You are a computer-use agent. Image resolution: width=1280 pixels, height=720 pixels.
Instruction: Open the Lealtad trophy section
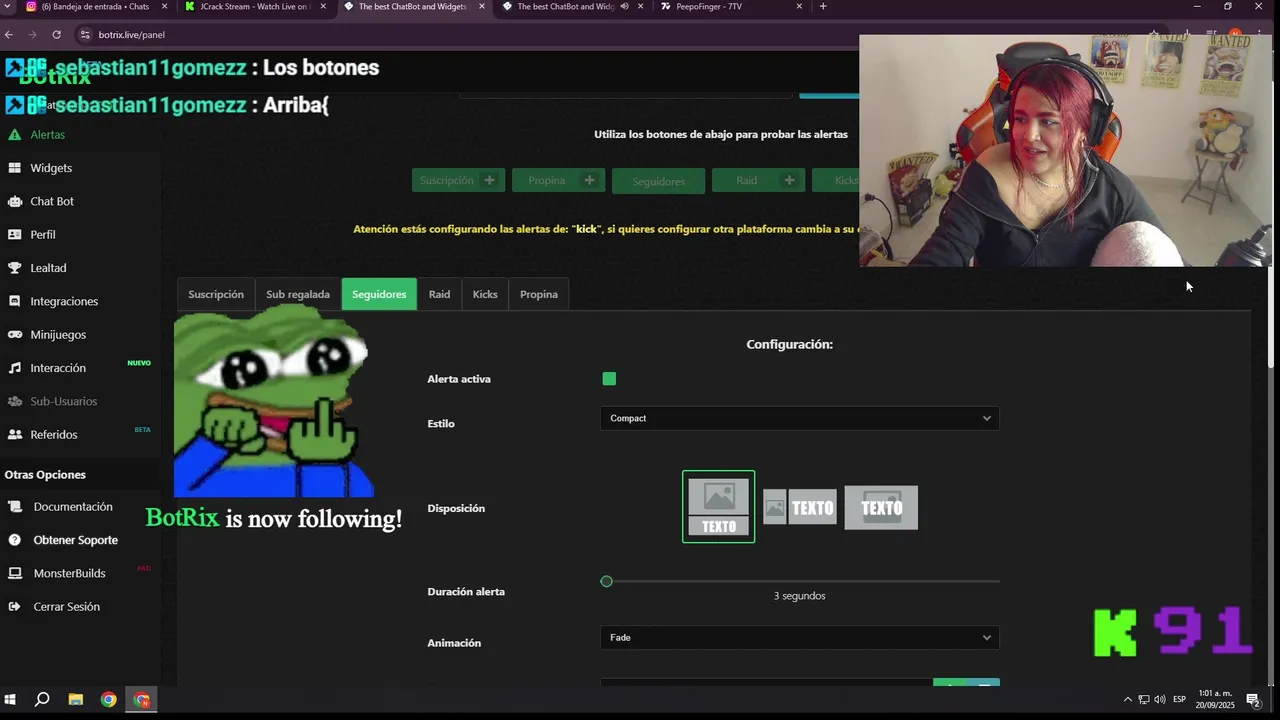(48, 268)
